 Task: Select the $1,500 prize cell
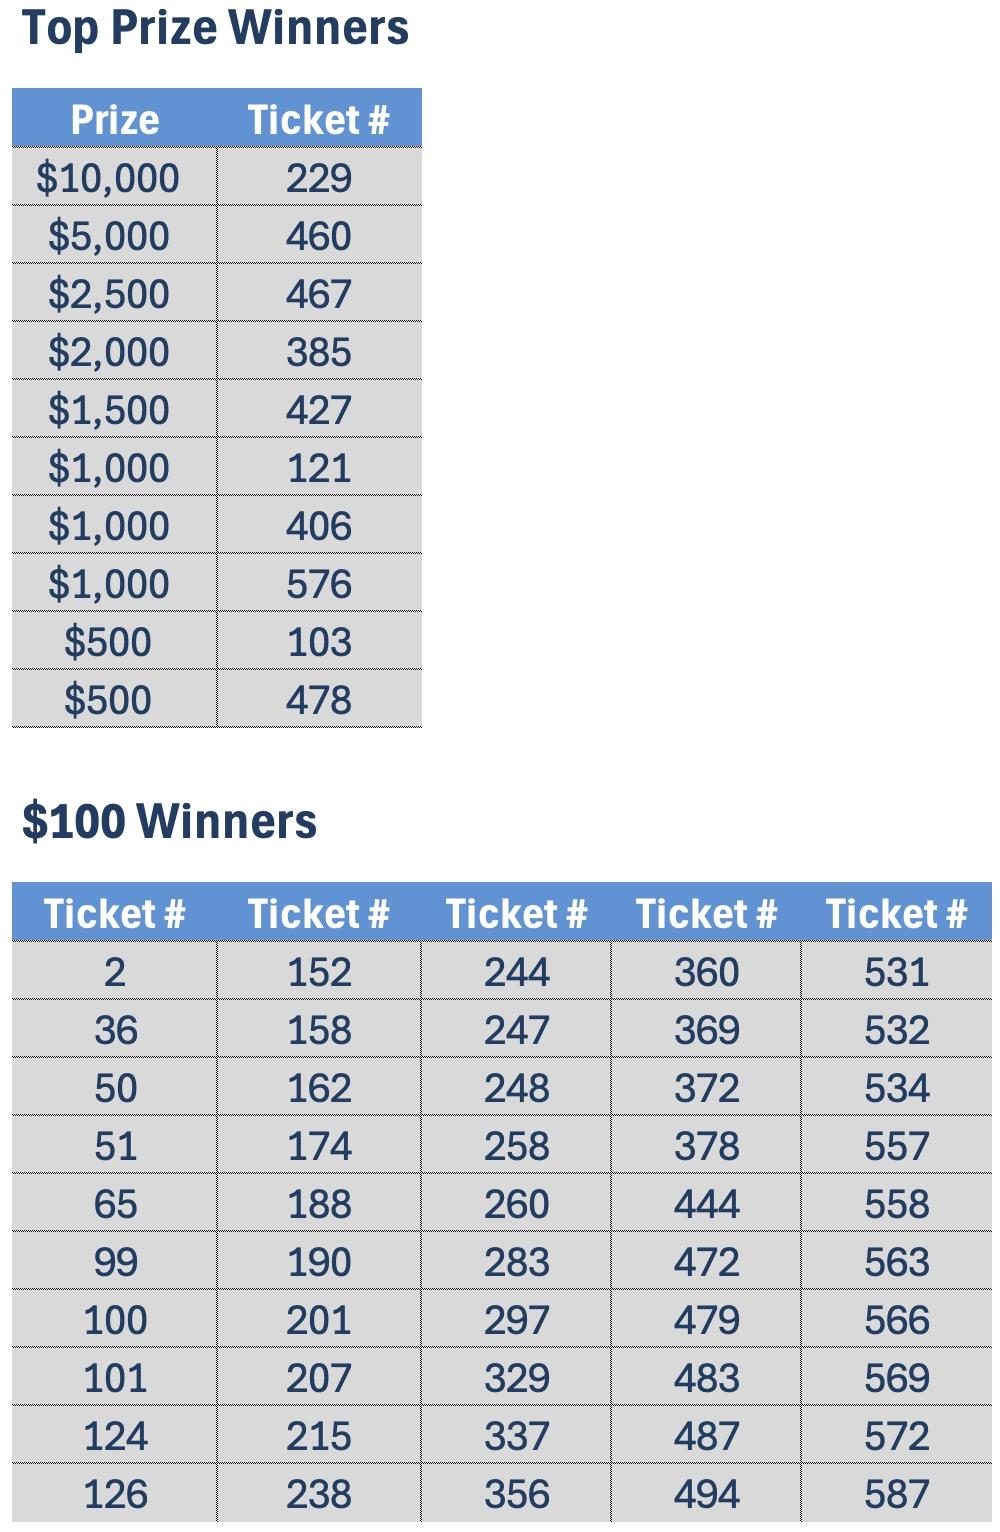[x=108, y=410]
